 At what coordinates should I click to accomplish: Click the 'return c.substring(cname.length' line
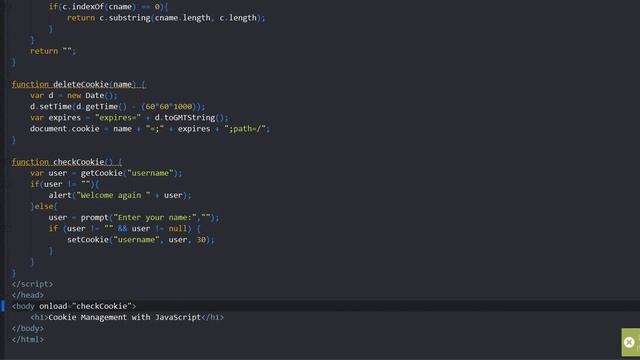coord(166,18)
